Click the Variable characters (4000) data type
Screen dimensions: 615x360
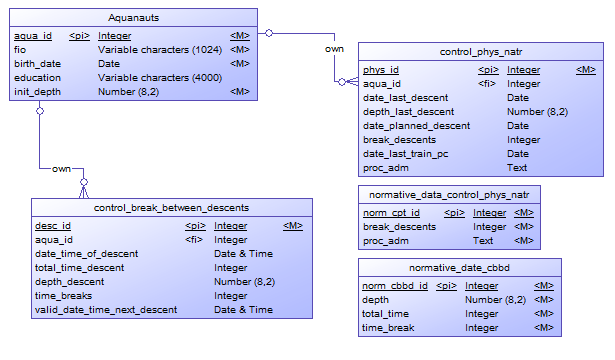point(160,78)
